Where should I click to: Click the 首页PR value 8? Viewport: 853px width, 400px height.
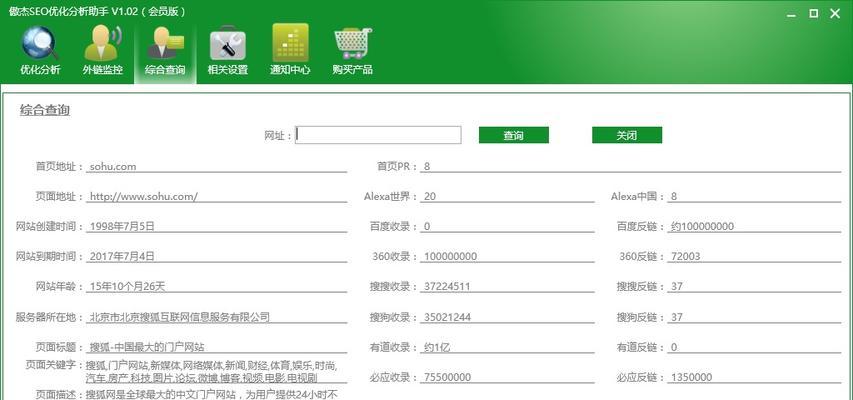point(427,167)
